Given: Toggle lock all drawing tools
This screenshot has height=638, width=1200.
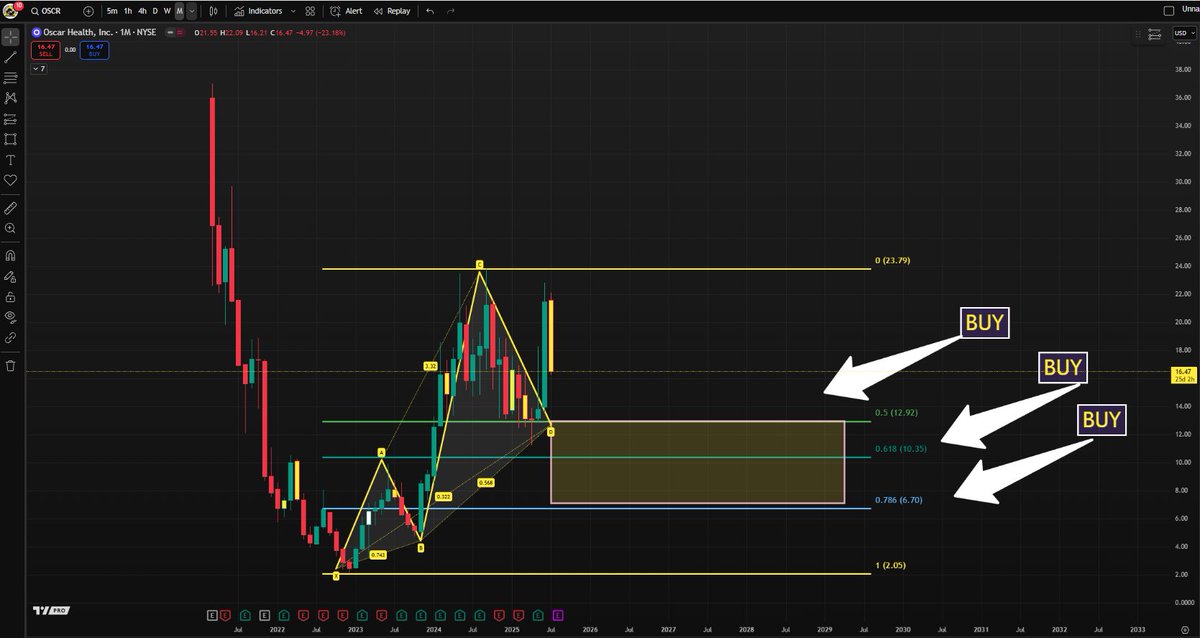Looking at the screenshot, I should pos(11,296).
